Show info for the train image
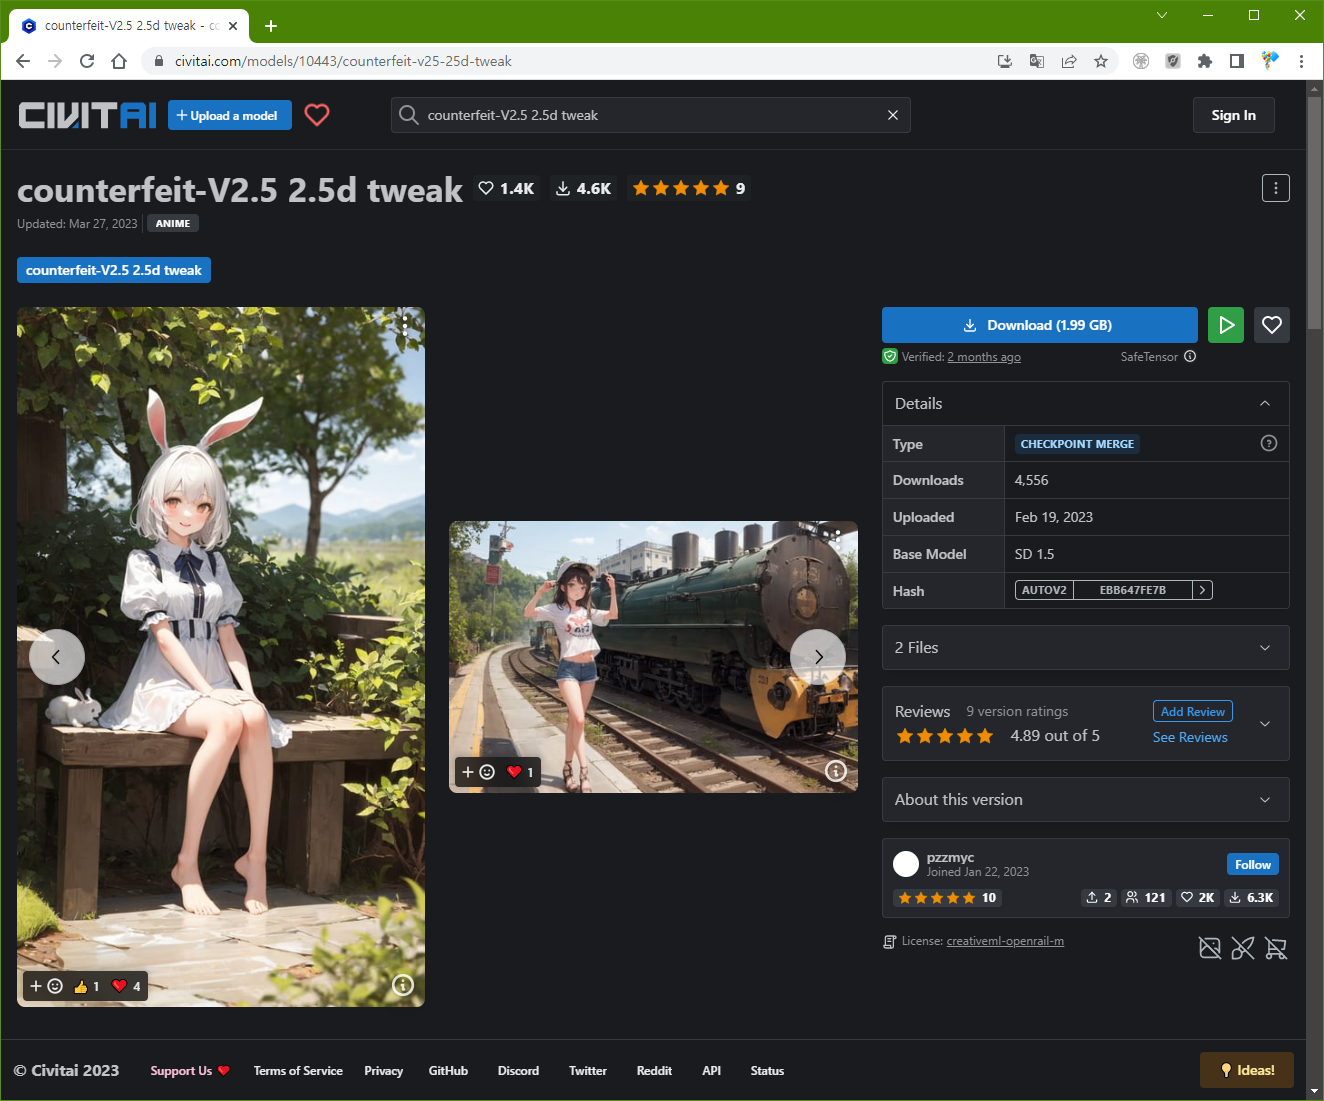Image resolution: width=1324 pixels, height=1101 pixels. pos(836,771)
